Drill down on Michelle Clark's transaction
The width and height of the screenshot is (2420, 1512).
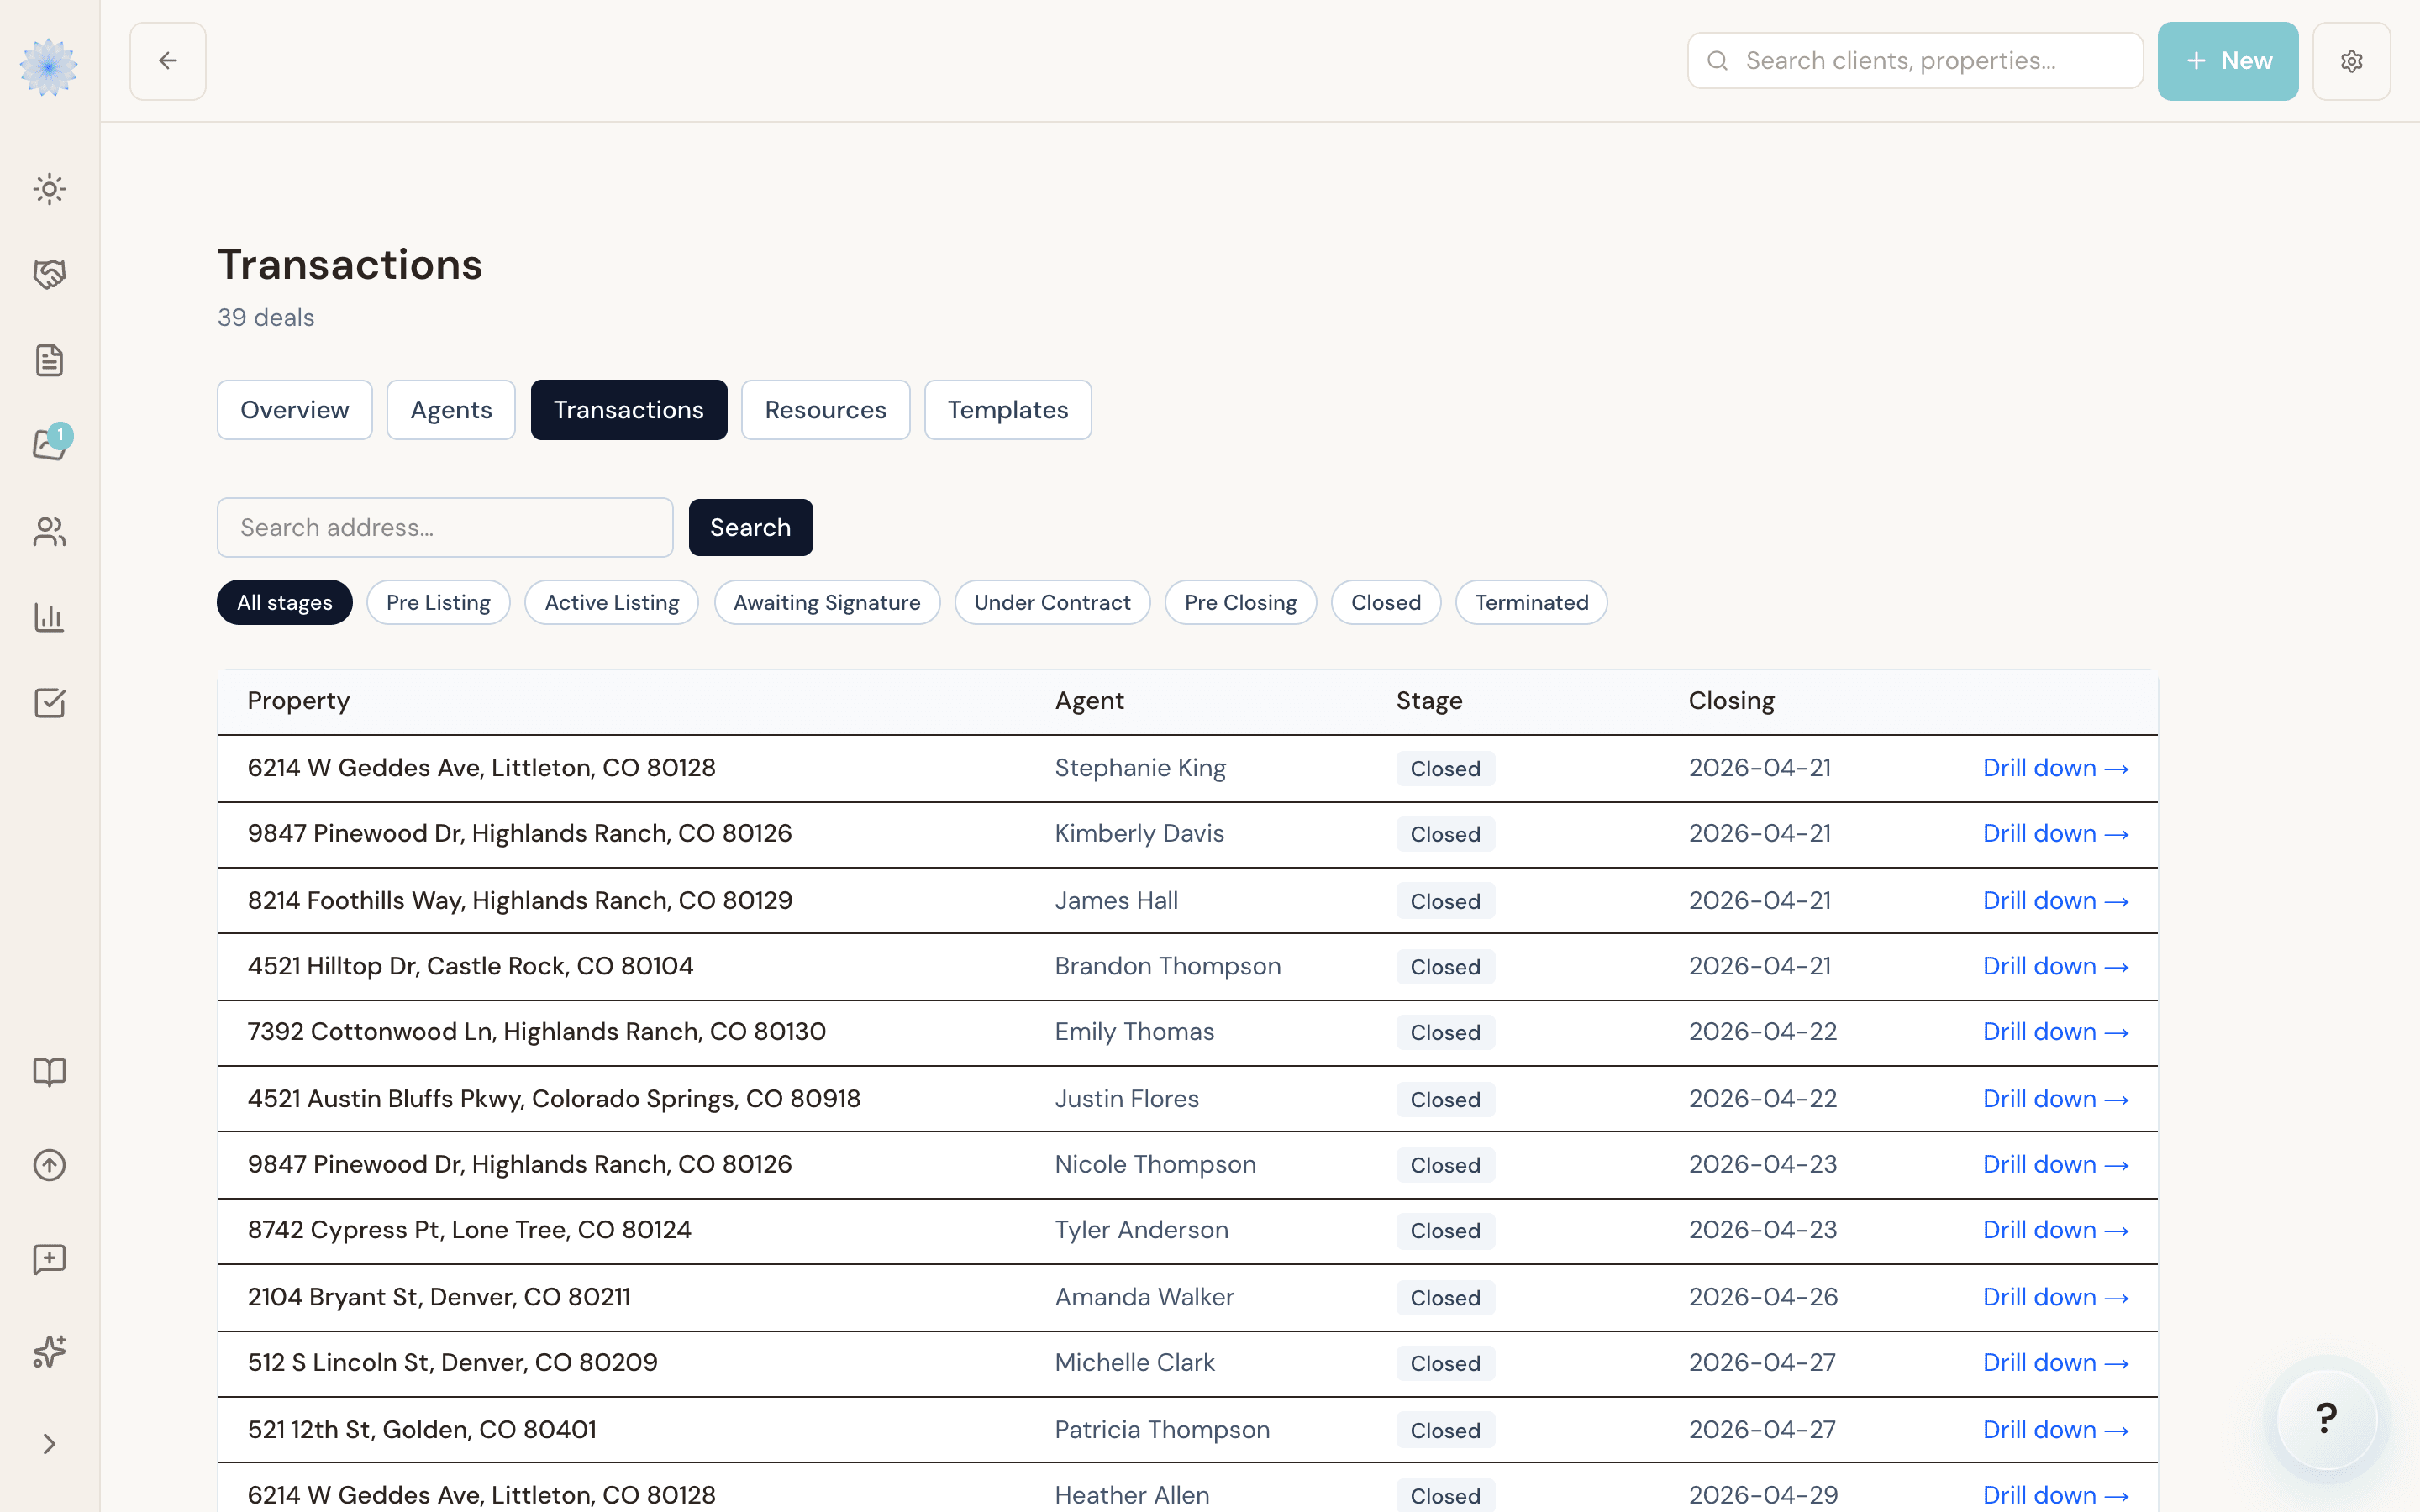click(2056, 1363)
